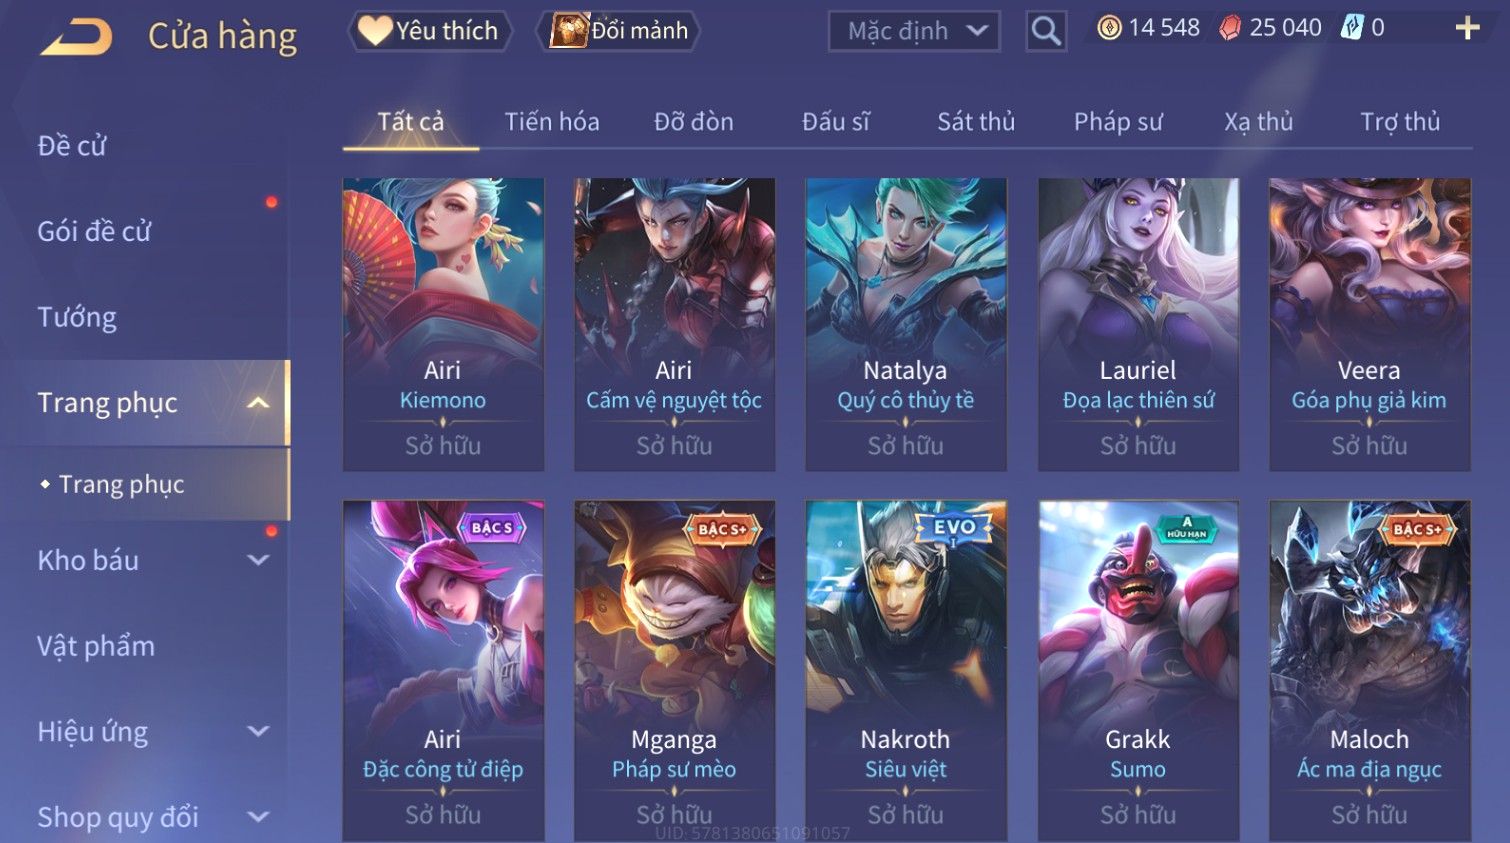Screen dimensions: 1510x843
Task: Open the Maloch Ác ma địa ngục skin
Action: click(x=1369, y=670)
